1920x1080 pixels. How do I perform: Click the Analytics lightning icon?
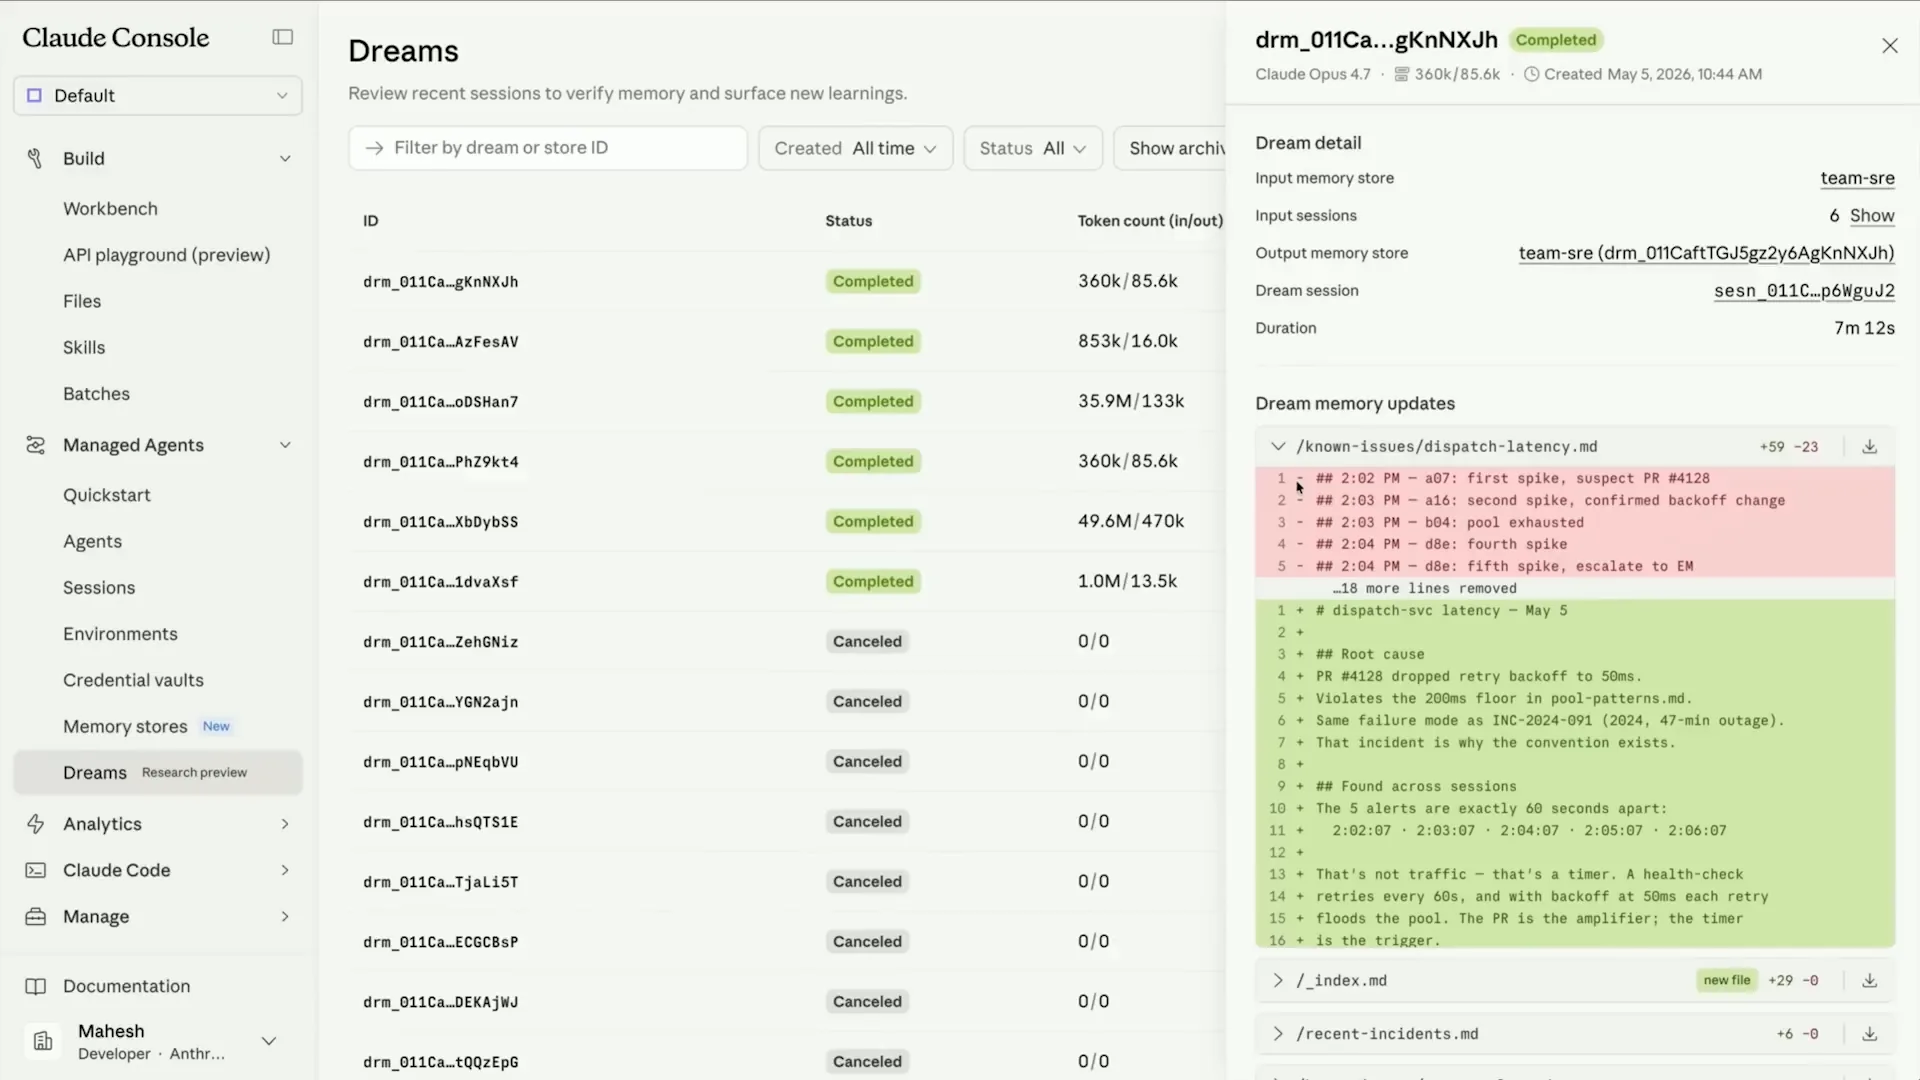coord(35,824)
